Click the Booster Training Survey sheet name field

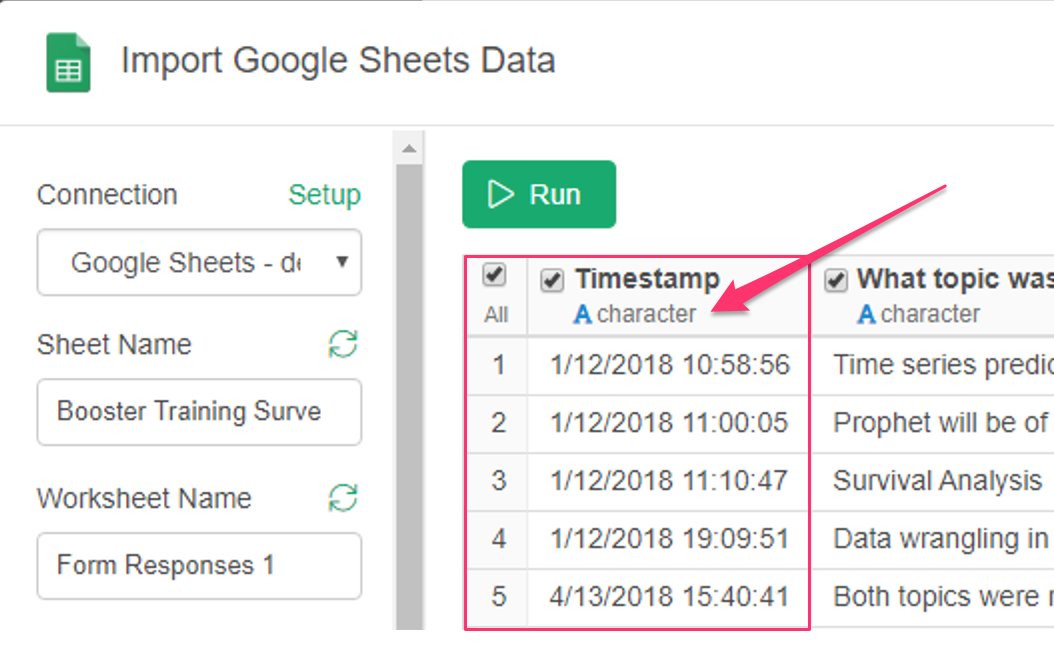199,412
